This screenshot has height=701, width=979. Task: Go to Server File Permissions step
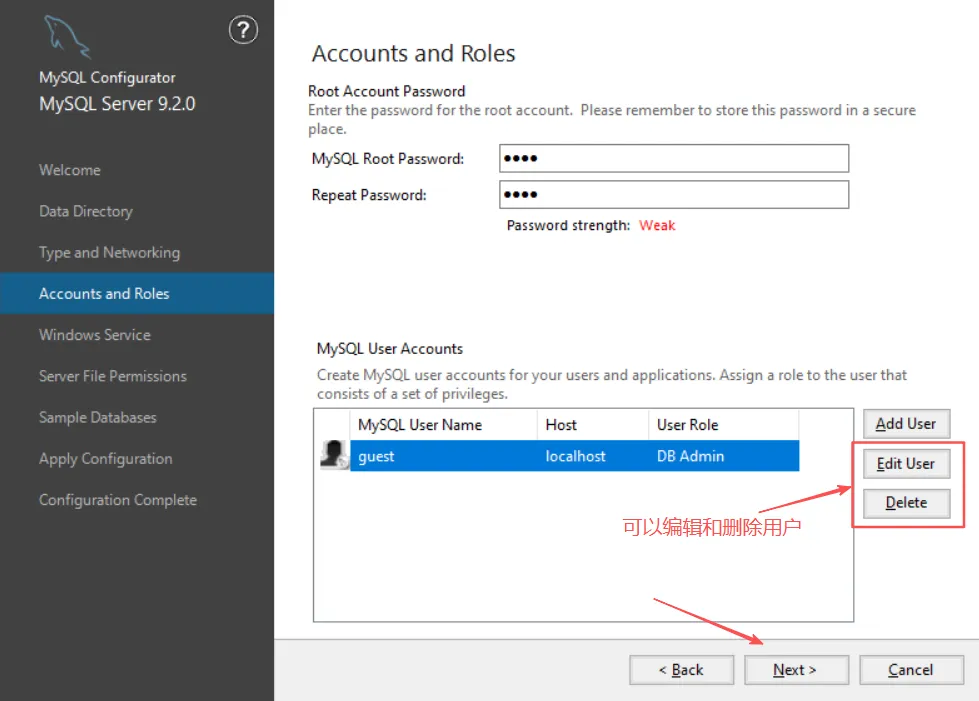click(x=113, y=376)
